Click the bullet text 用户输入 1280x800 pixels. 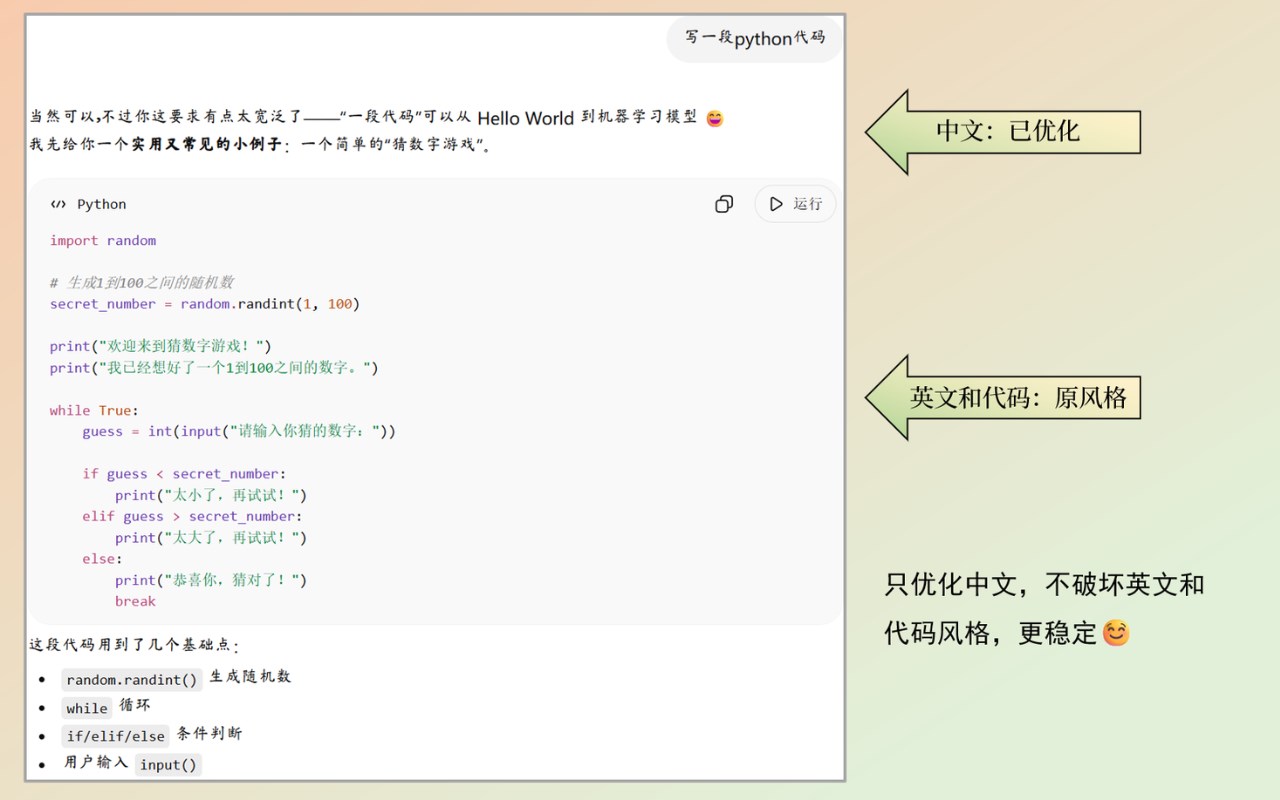(x=96, y=761)
